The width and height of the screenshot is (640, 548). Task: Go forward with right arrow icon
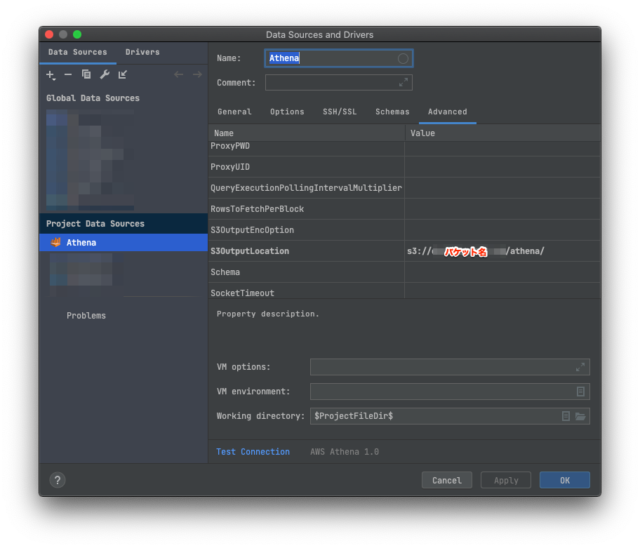pos(198,74)
